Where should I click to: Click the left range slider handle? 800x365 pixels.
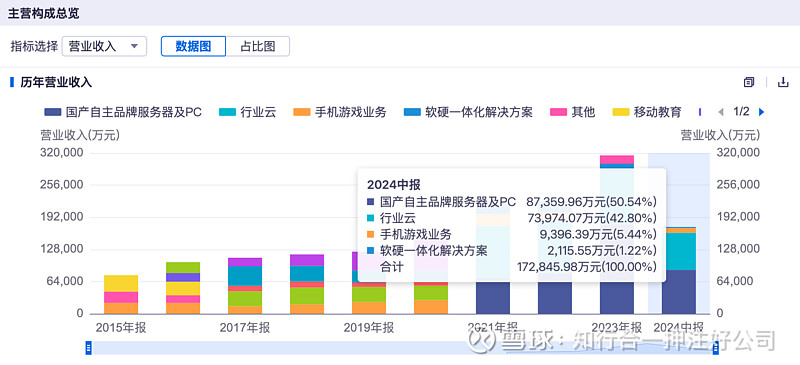(89, 348)
